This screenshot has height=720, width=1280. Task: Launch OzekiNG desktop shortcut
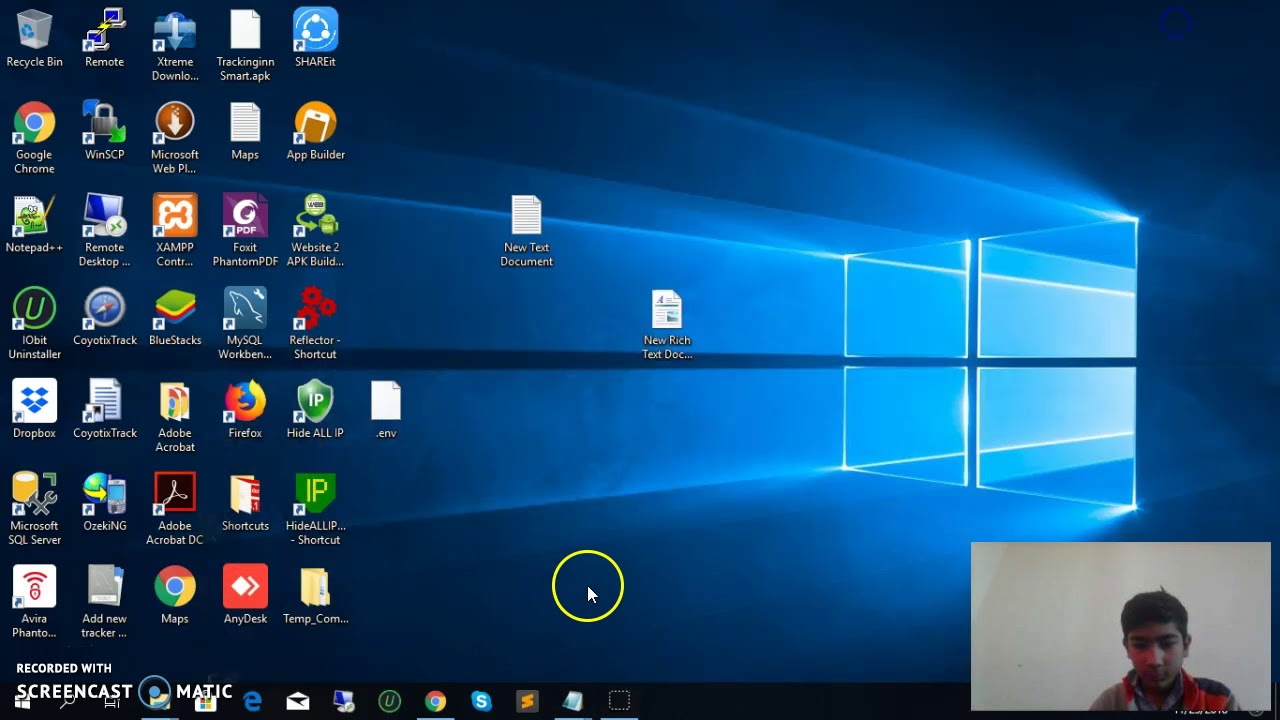pyautogui.click(x=105, y=503)
